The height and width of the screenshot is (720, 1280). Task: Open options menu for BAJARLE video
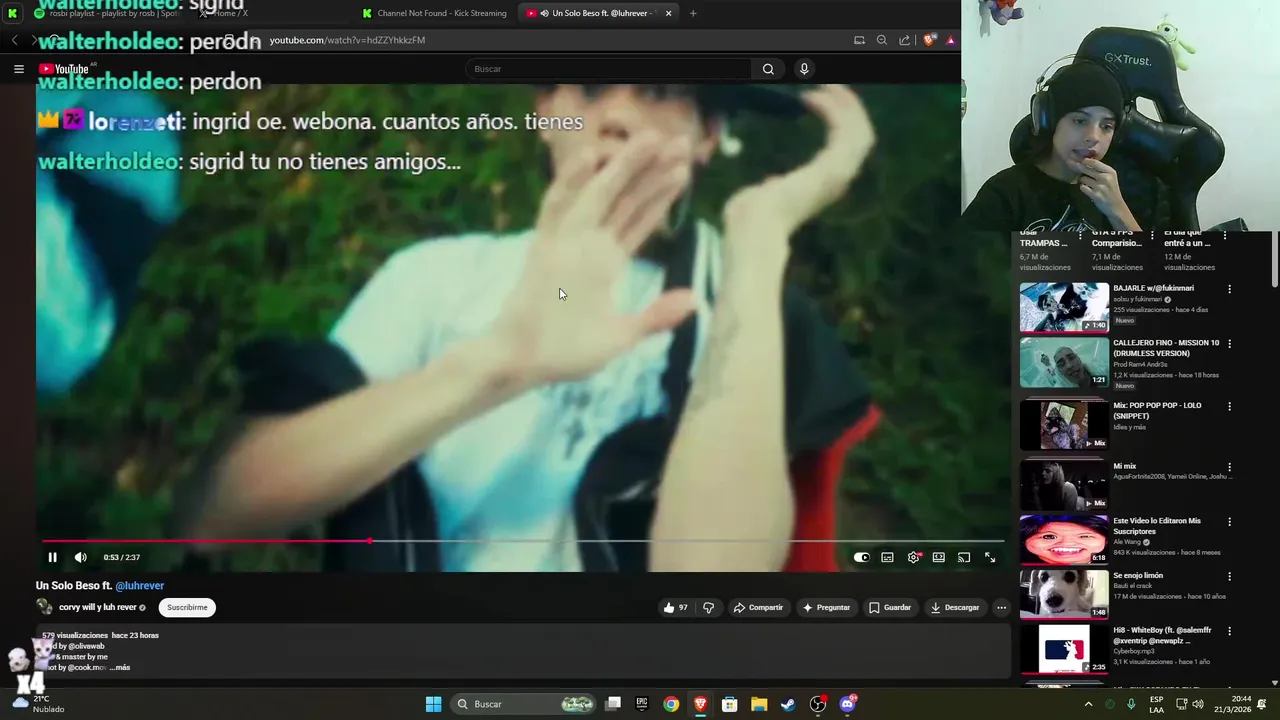click(x=1229, y=289)
